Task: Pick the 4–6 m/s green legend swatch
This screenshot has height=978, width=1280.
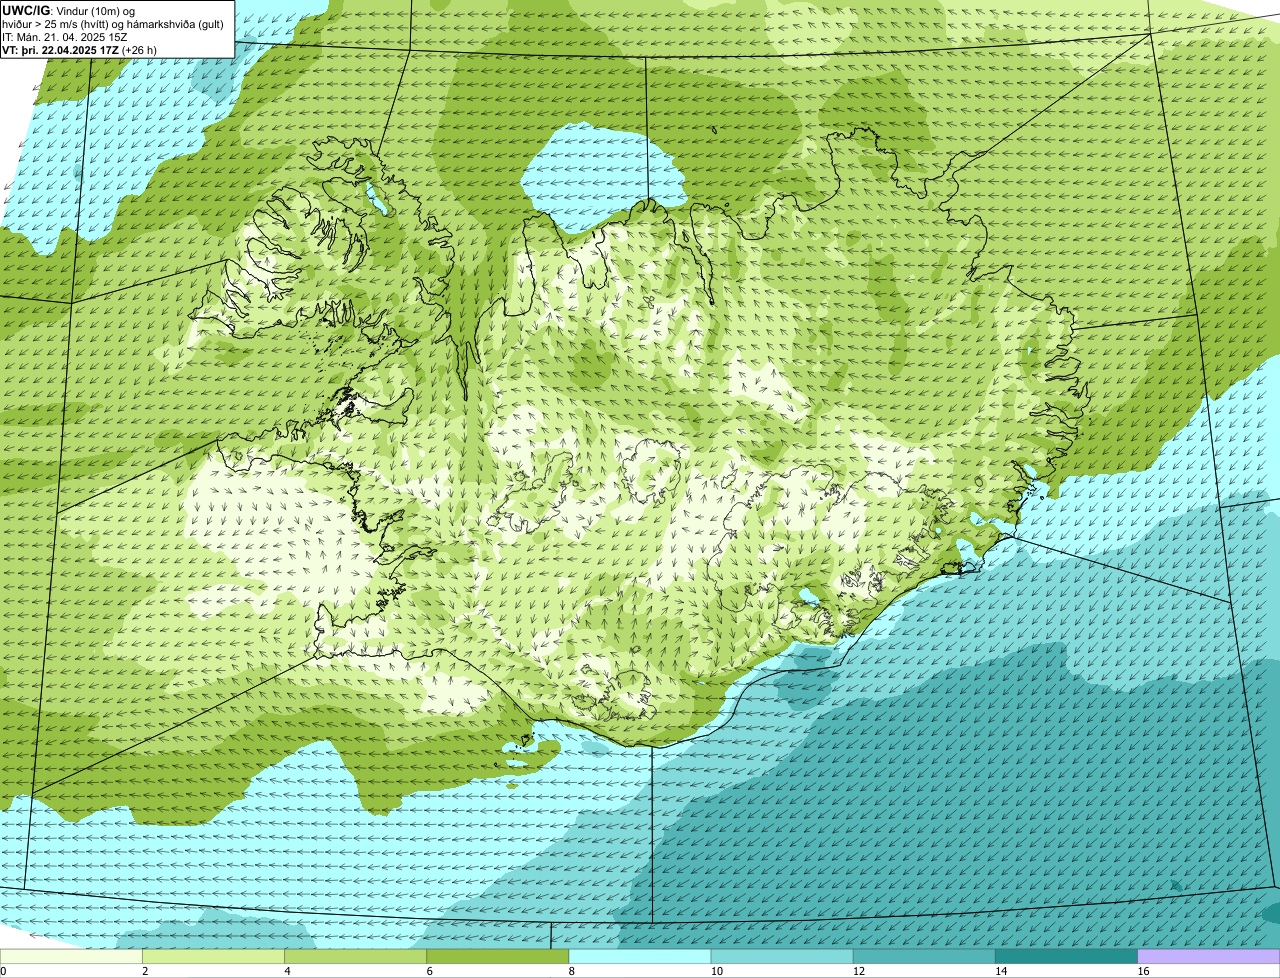Action: point(355,956)
